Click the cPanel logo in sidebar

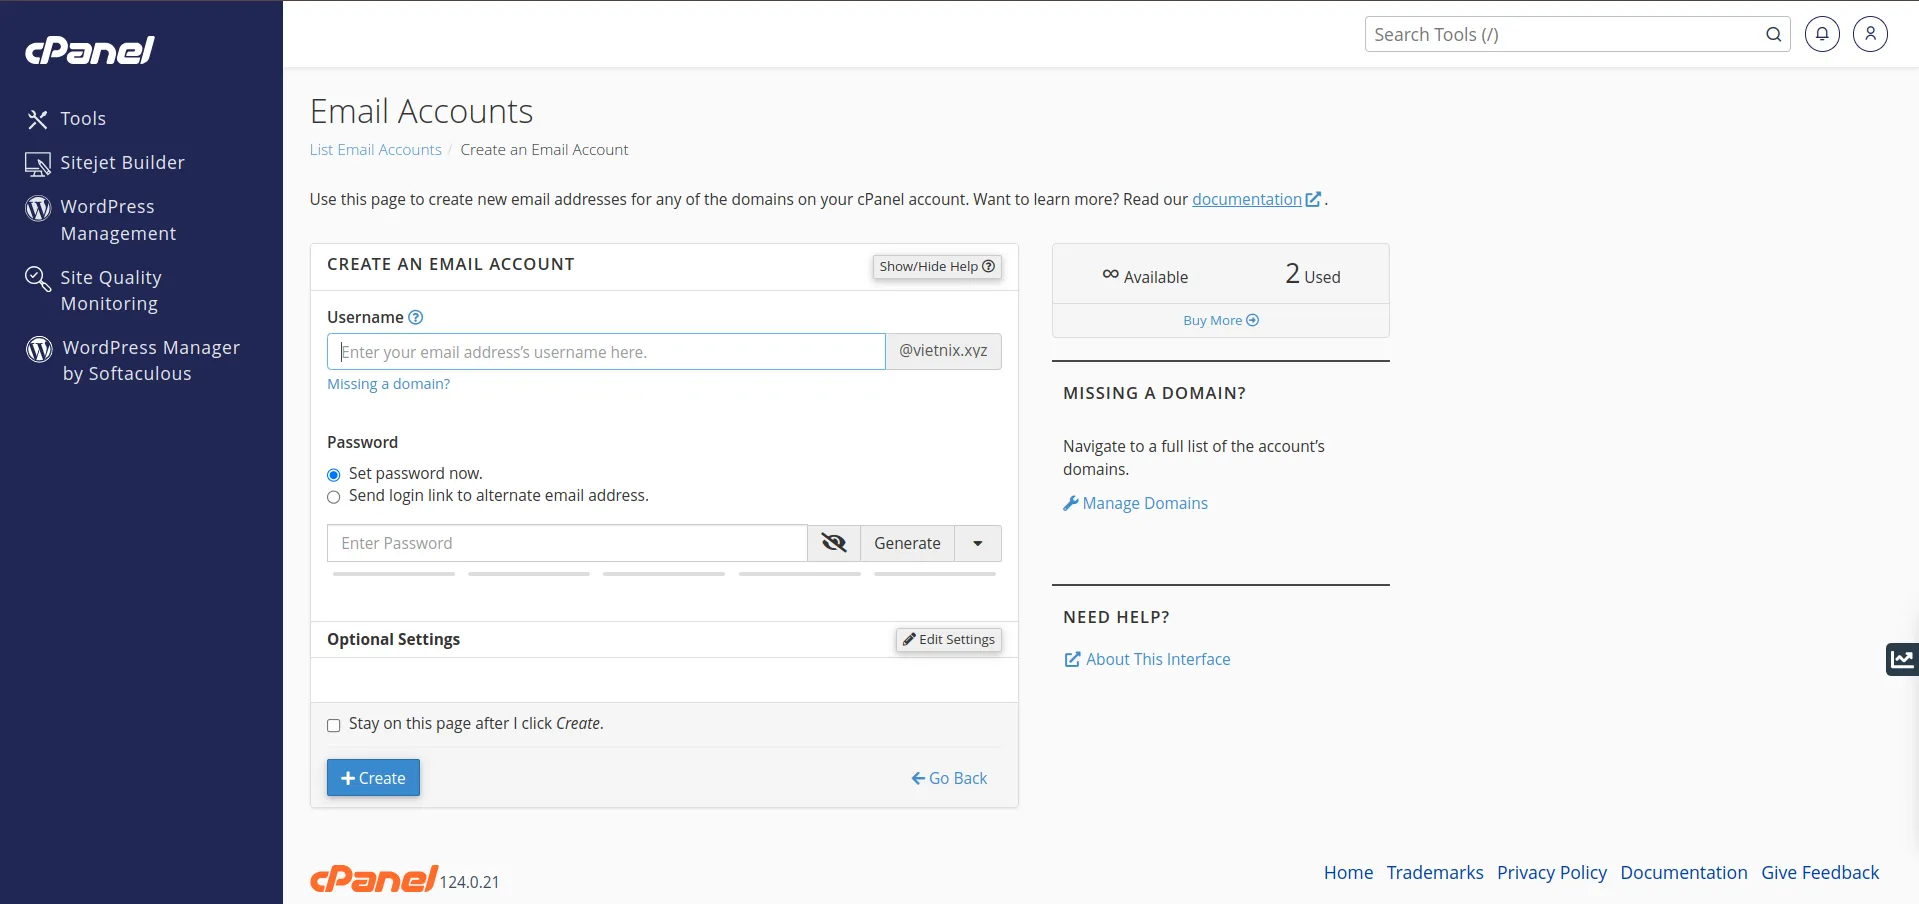(x=90, y=50)
